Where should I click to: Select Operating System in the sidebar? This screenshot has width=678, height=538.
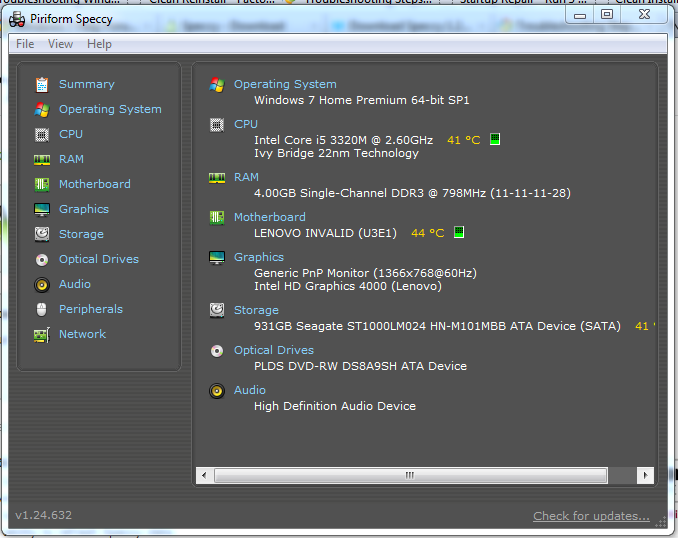click(110, 109)
